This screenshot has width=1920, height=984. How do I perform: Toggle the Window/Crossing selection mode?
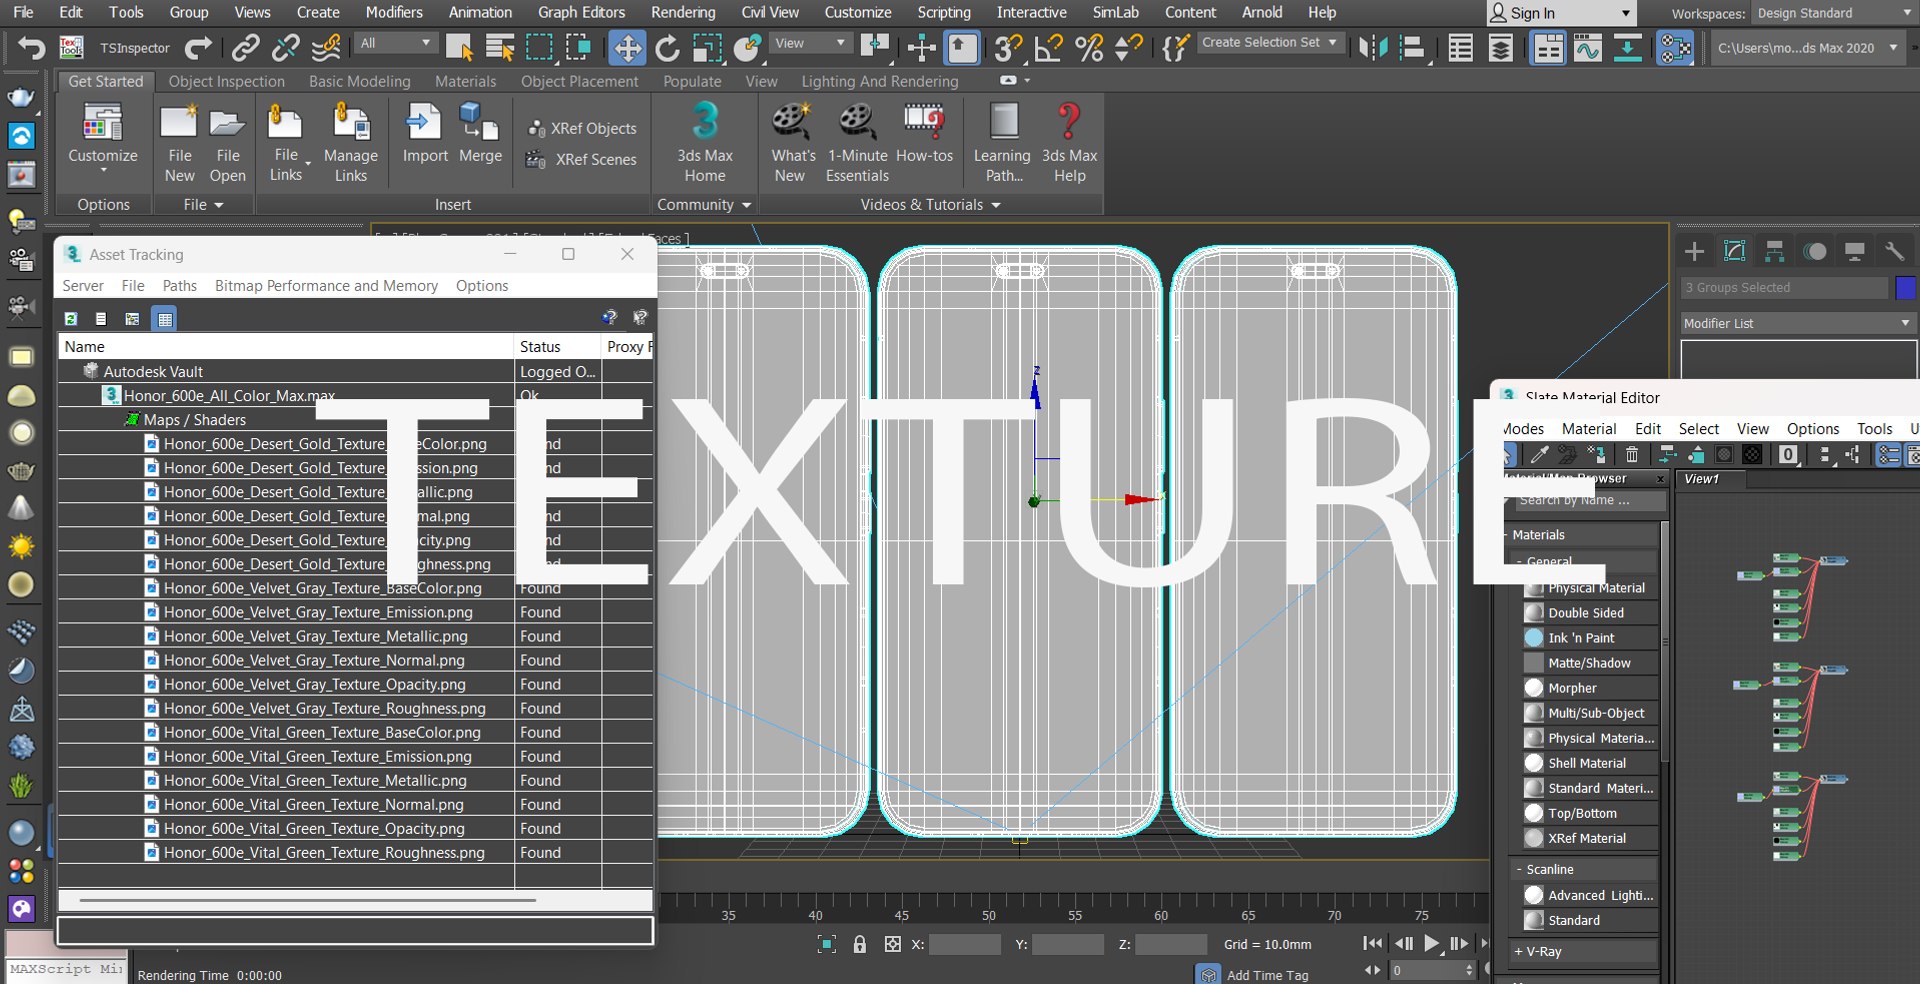coord(579,47)
